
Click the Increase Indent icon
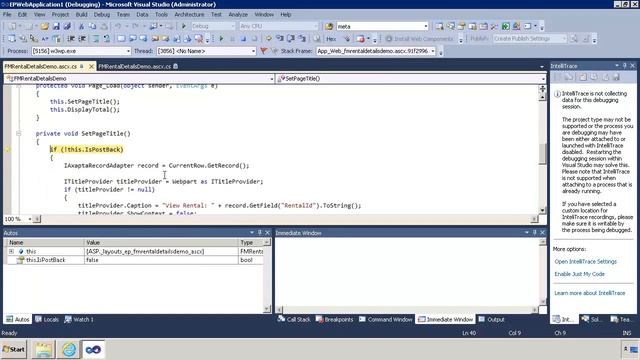pos(82,39)
